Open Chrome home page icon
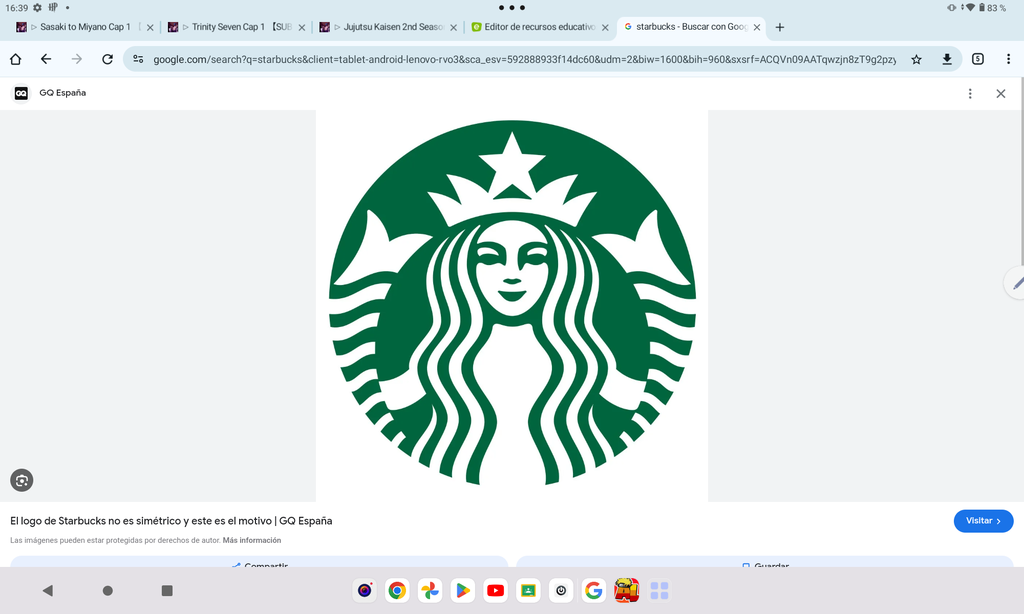Screen dimensions: 1024x614 click(x=16, y=59)
